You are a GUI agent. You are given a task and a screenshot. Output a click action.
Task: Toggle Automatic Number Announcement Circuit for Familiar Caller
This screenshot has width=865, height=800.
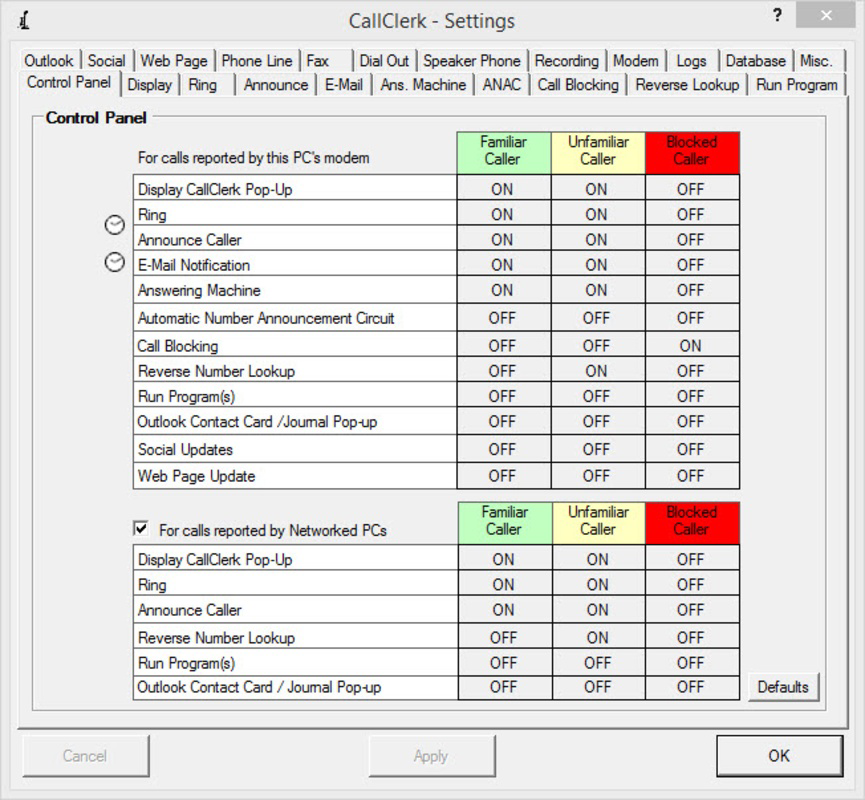click(x=504, y=318)
